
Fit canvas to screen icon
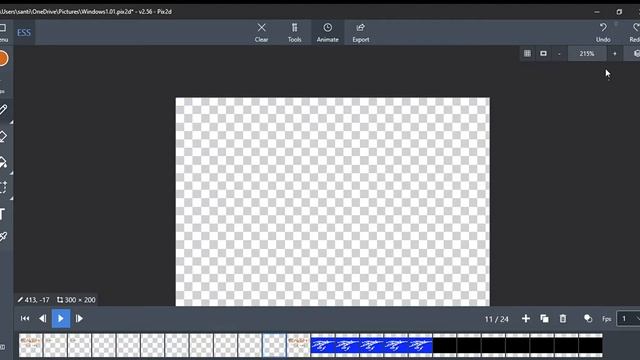[543, 53]
